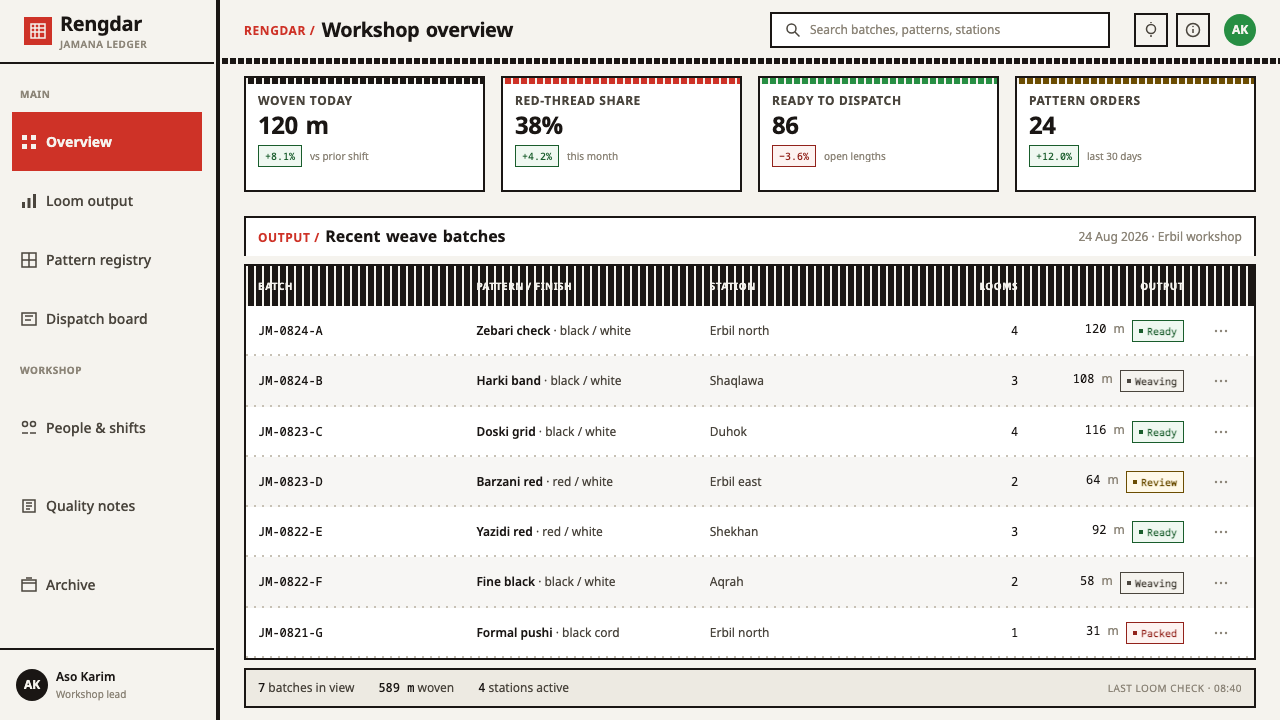
Task: Open more options for batch JM-0821-G
Action: (x=1221, y=633)
